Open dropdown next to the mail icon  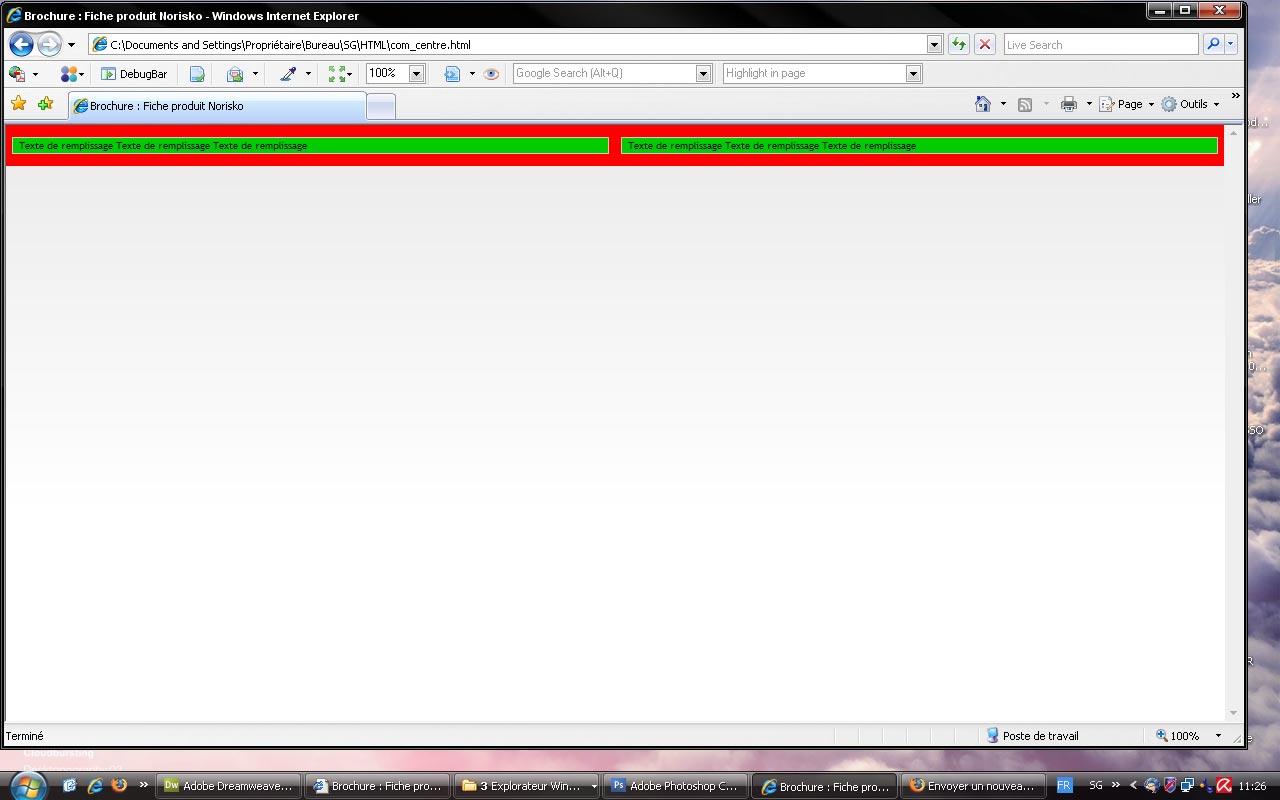tap(255, 74)
